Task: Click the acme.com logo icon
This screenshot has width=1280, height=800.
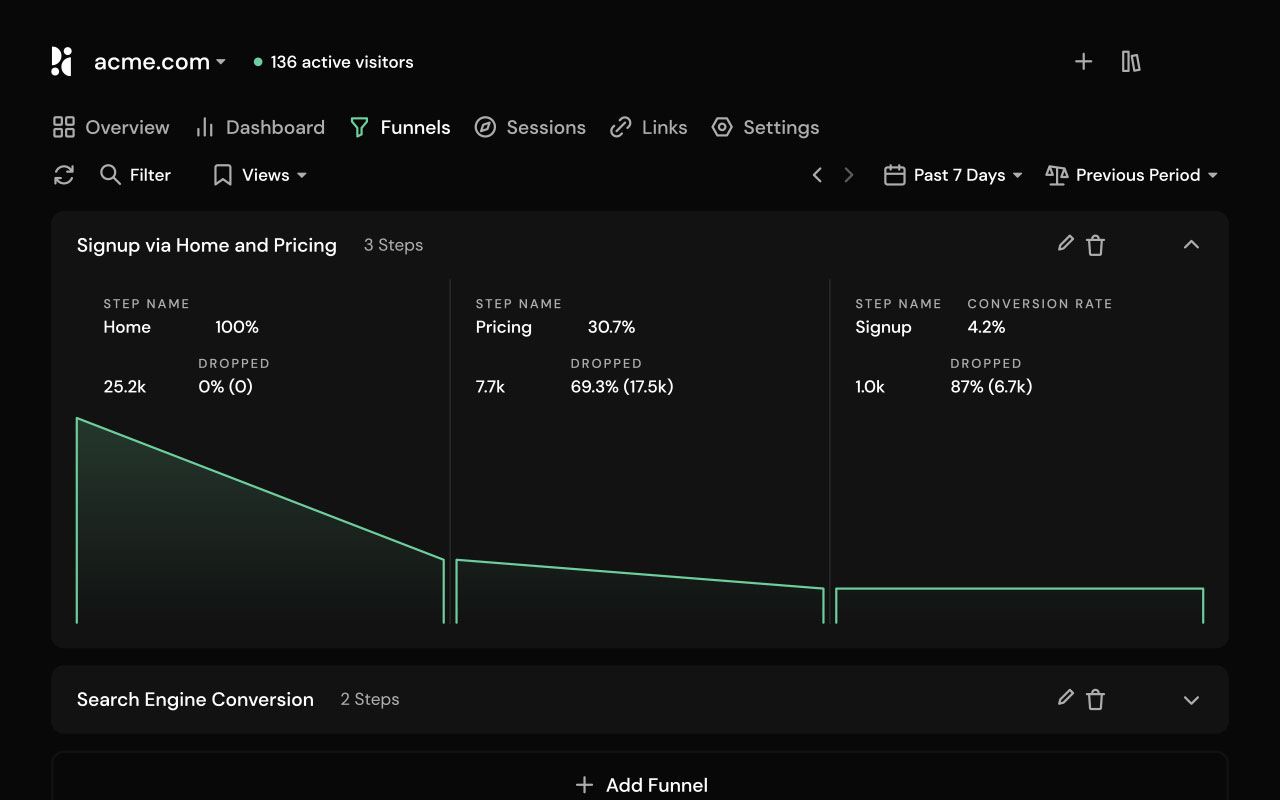Action: coord(60,61)
